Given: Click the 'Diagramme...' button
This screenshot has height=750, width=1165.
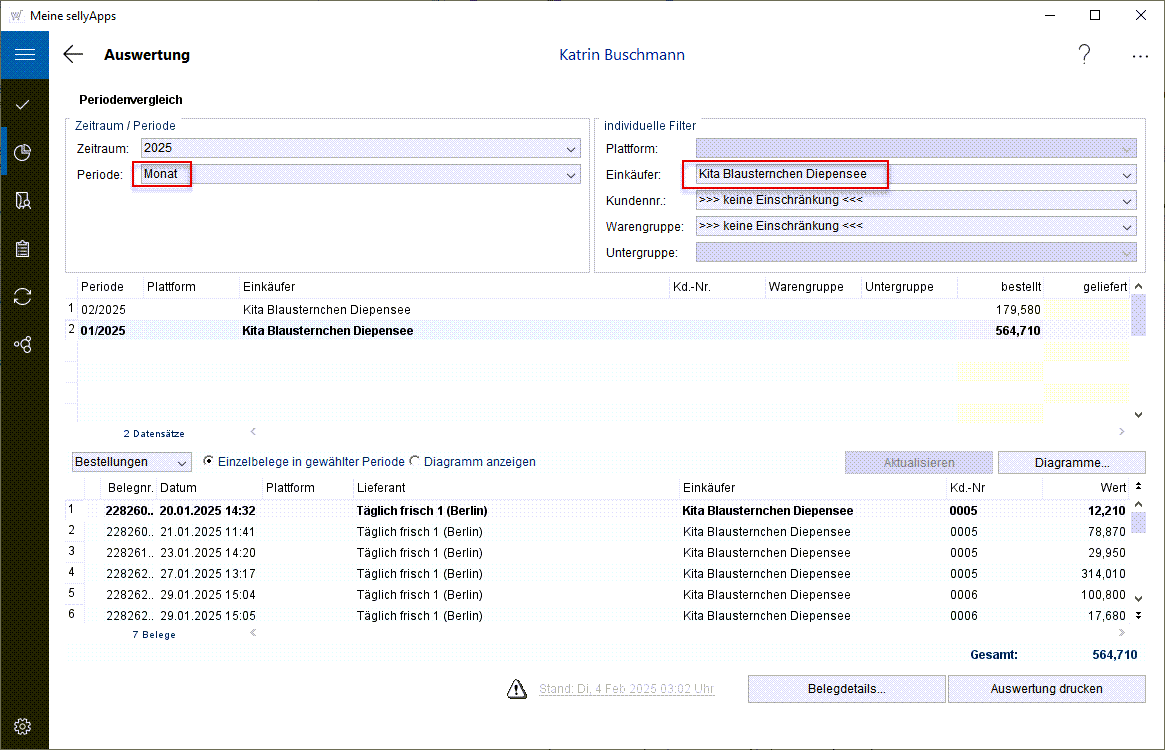Looking at the screenshot, I should click(1071, 463).
